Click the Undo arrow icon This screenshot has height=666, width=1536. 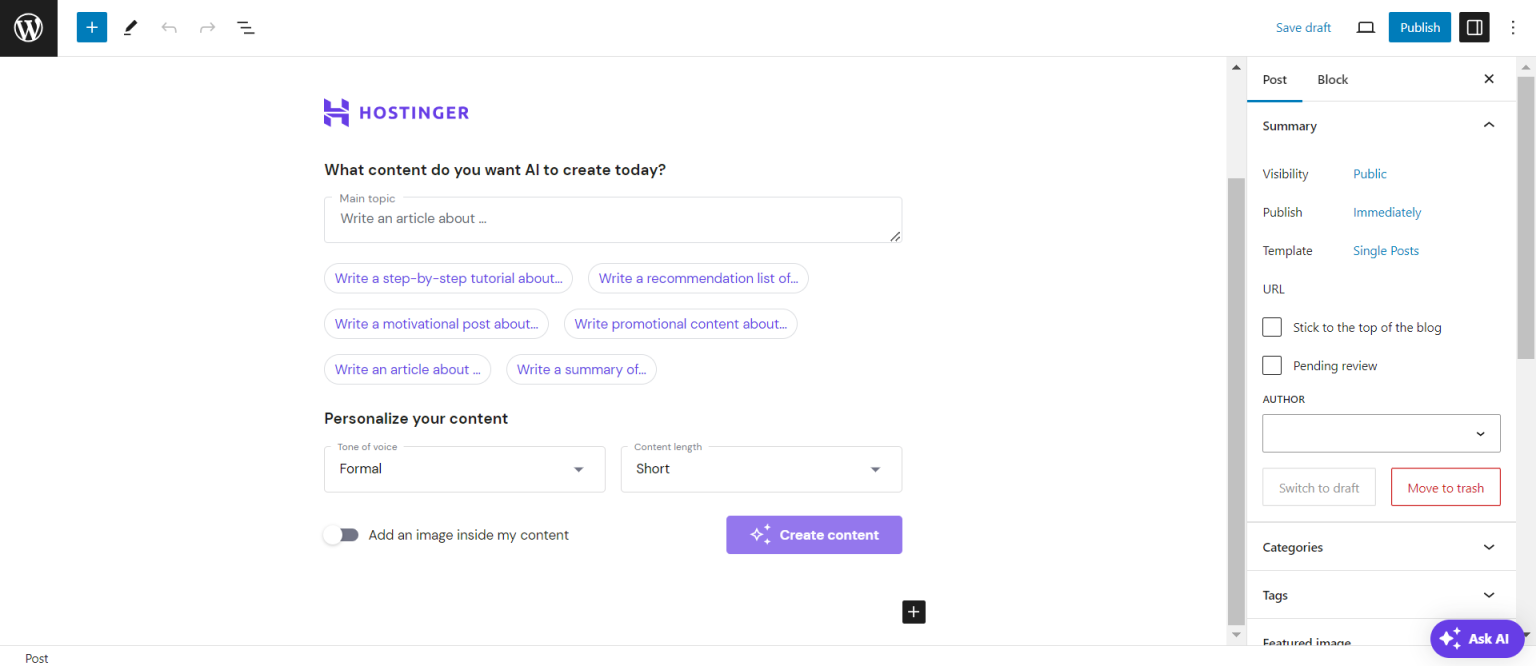(x=168, y=27)
